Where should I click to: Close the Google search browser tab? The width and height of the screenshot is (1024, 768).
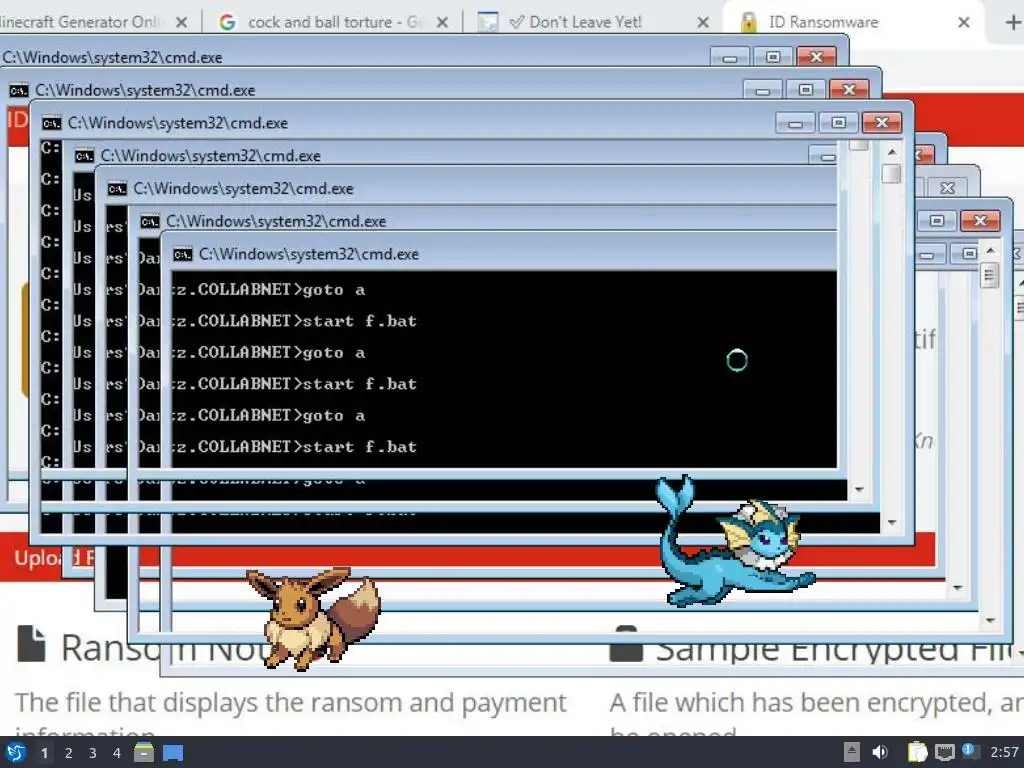click(442, 22)
